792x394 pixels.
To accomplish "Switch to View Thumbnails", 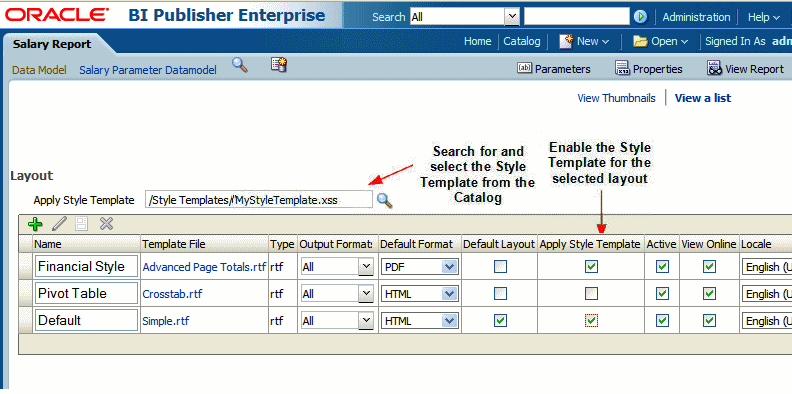I will tap(616, 98).
